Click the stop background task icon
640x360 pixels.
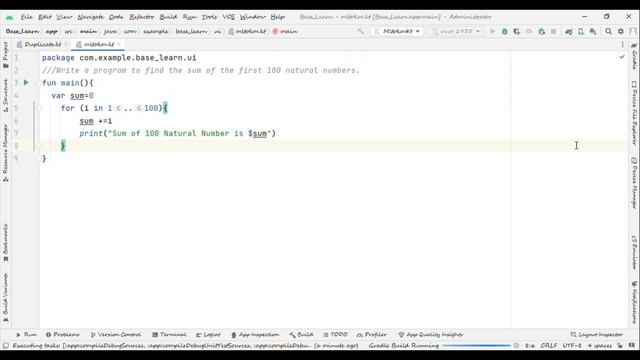tap(516, 346)
